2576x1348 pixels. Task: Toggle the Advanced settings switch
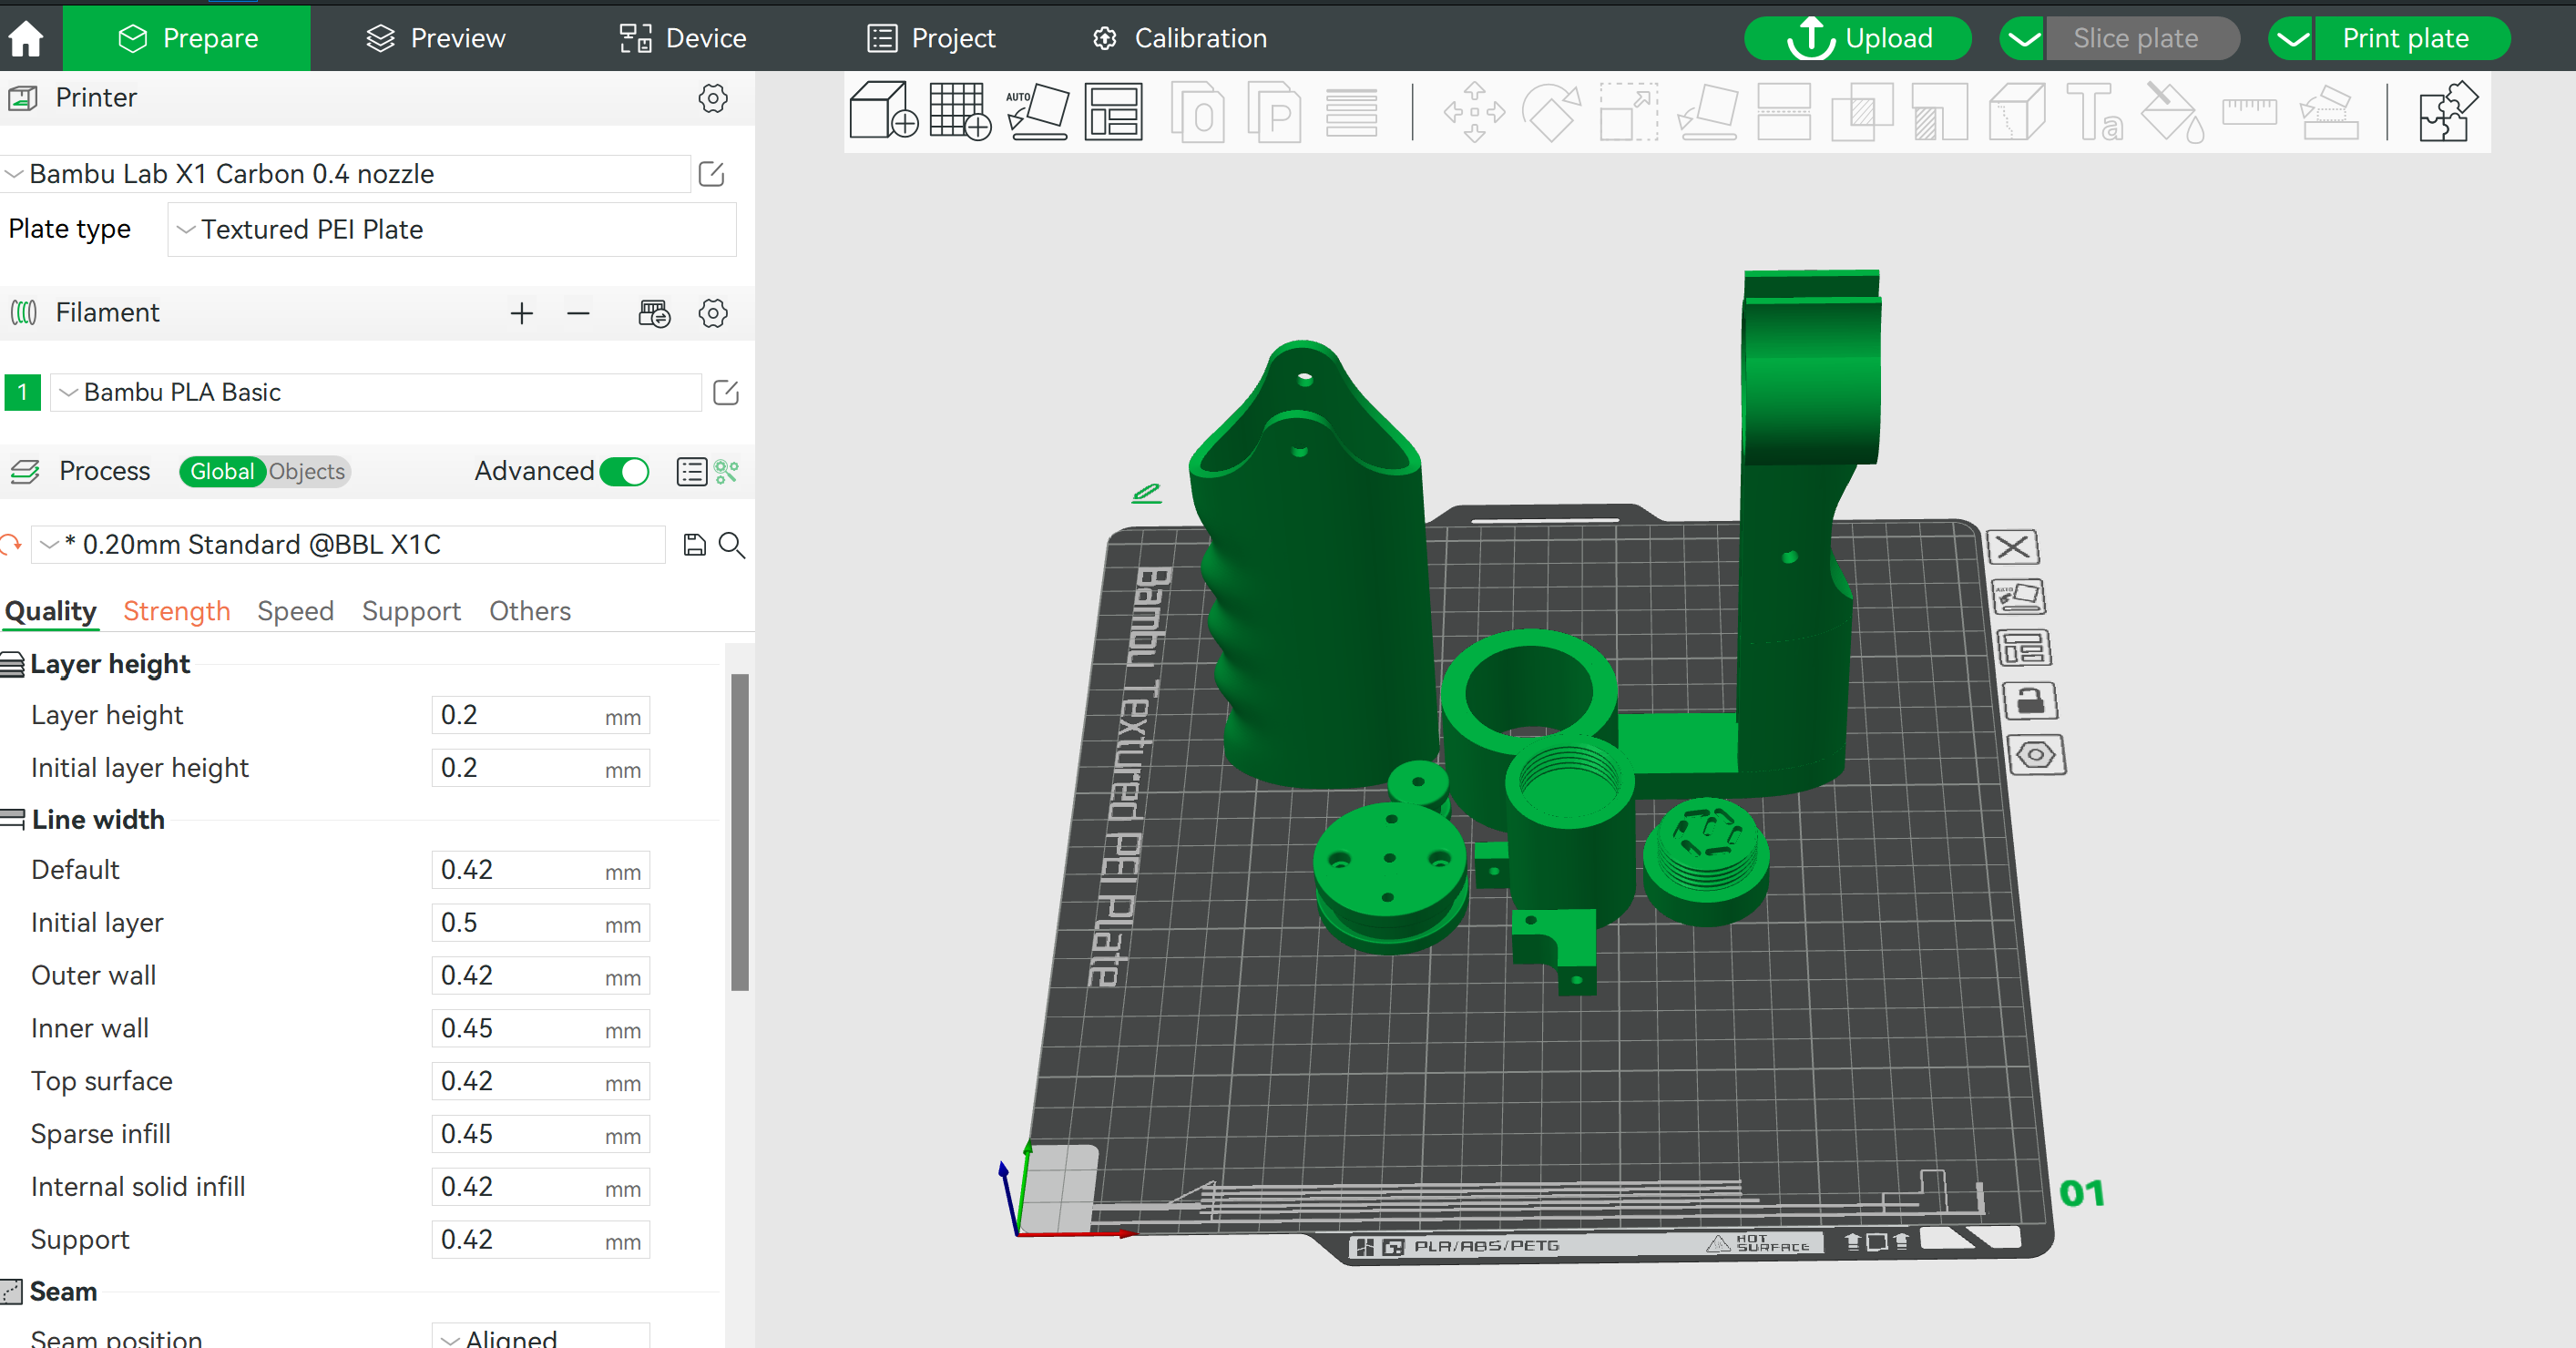pyautogui.click(x=624, y=471)
